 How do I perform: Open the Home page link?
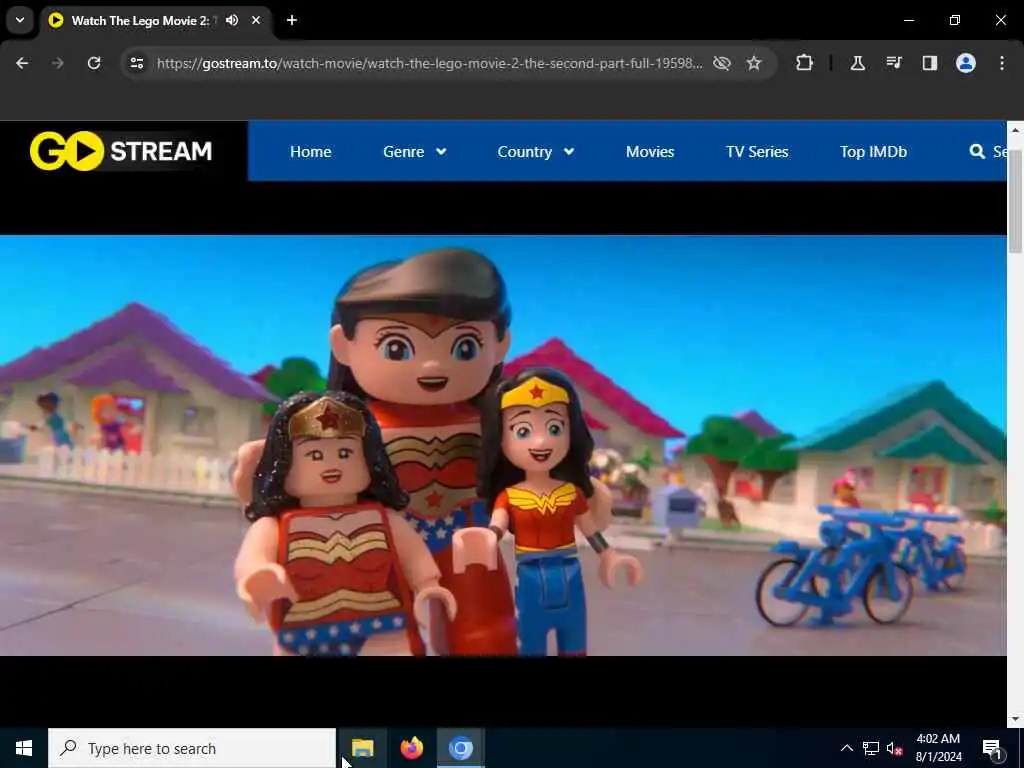click(x=310, y=152)
